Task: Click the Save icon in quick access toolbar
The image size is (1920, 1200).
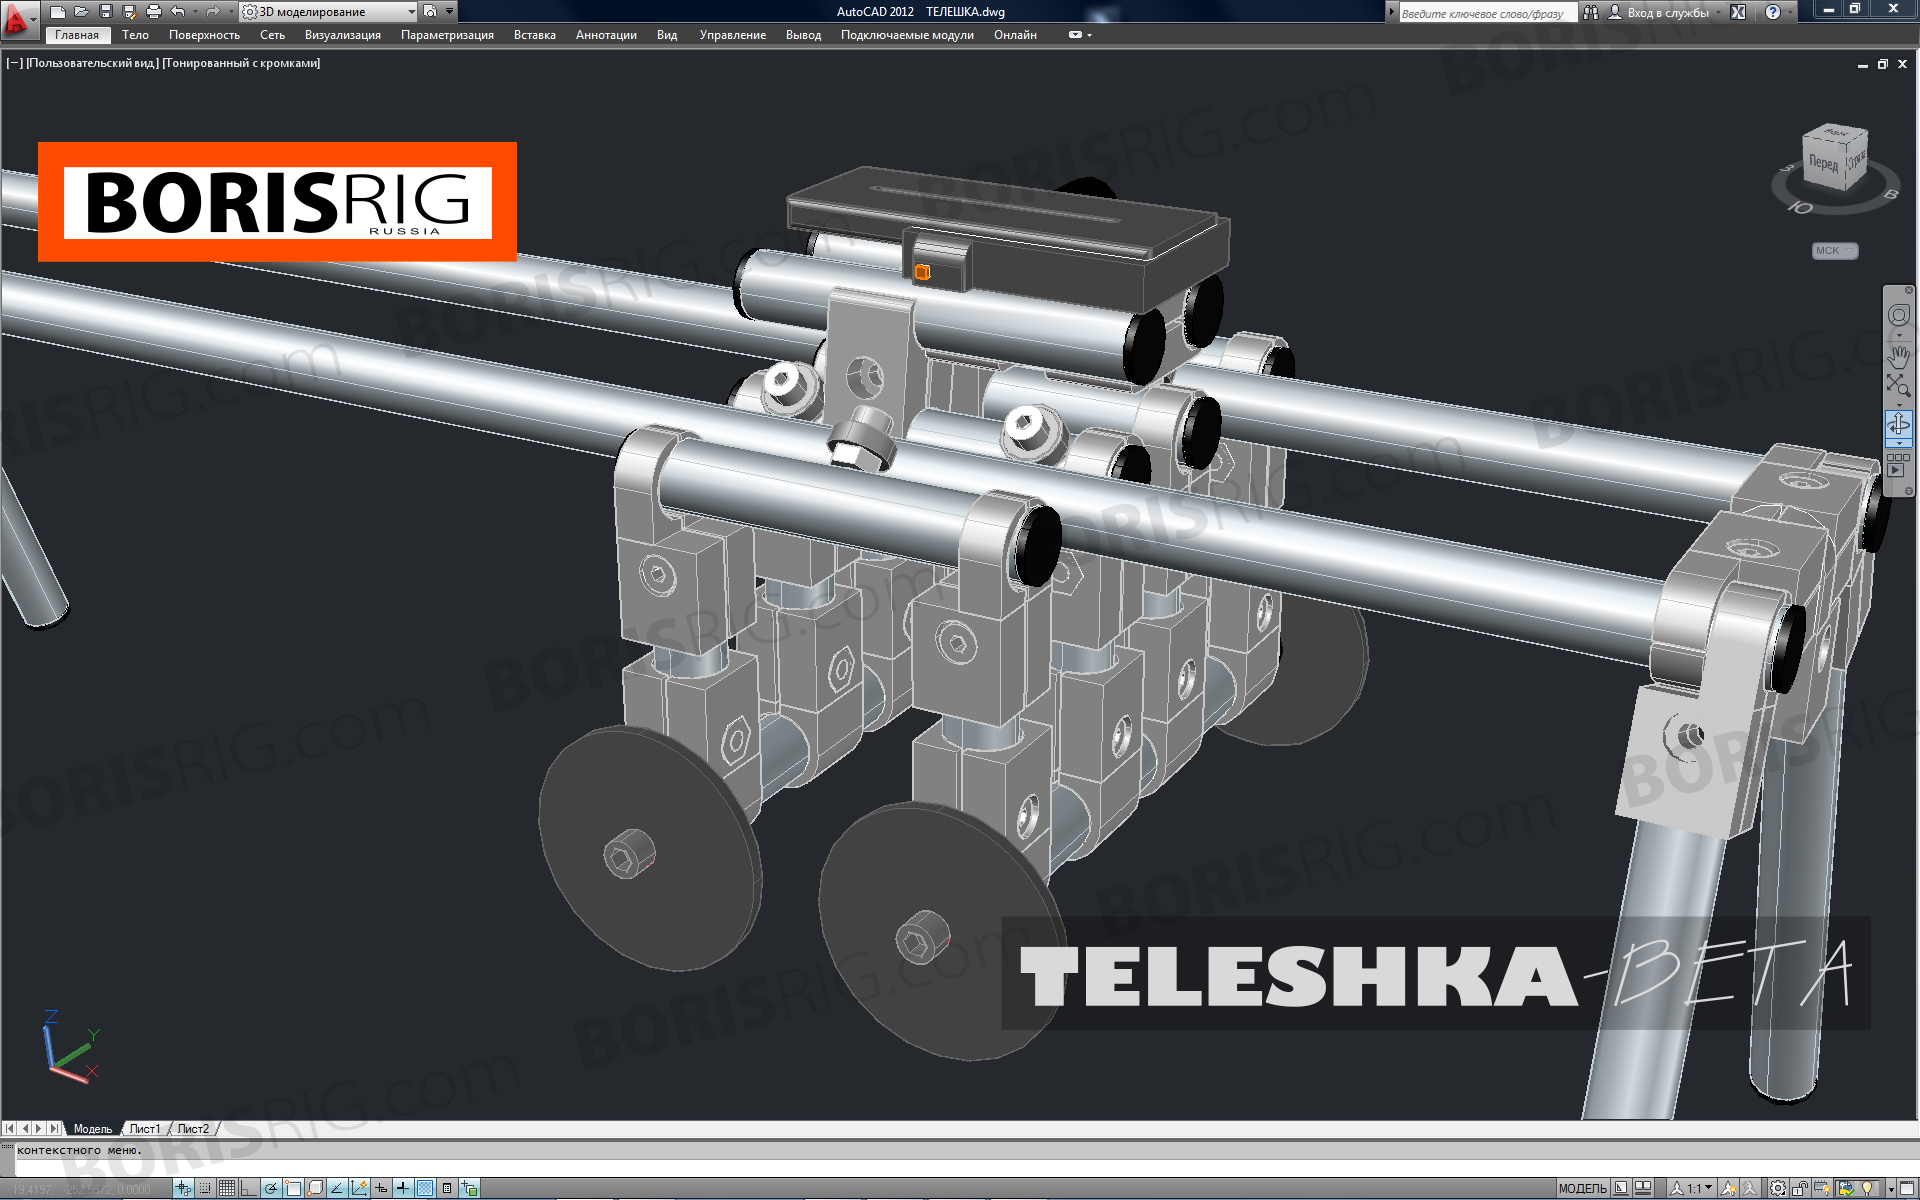Action: click(x=106, y=12)
